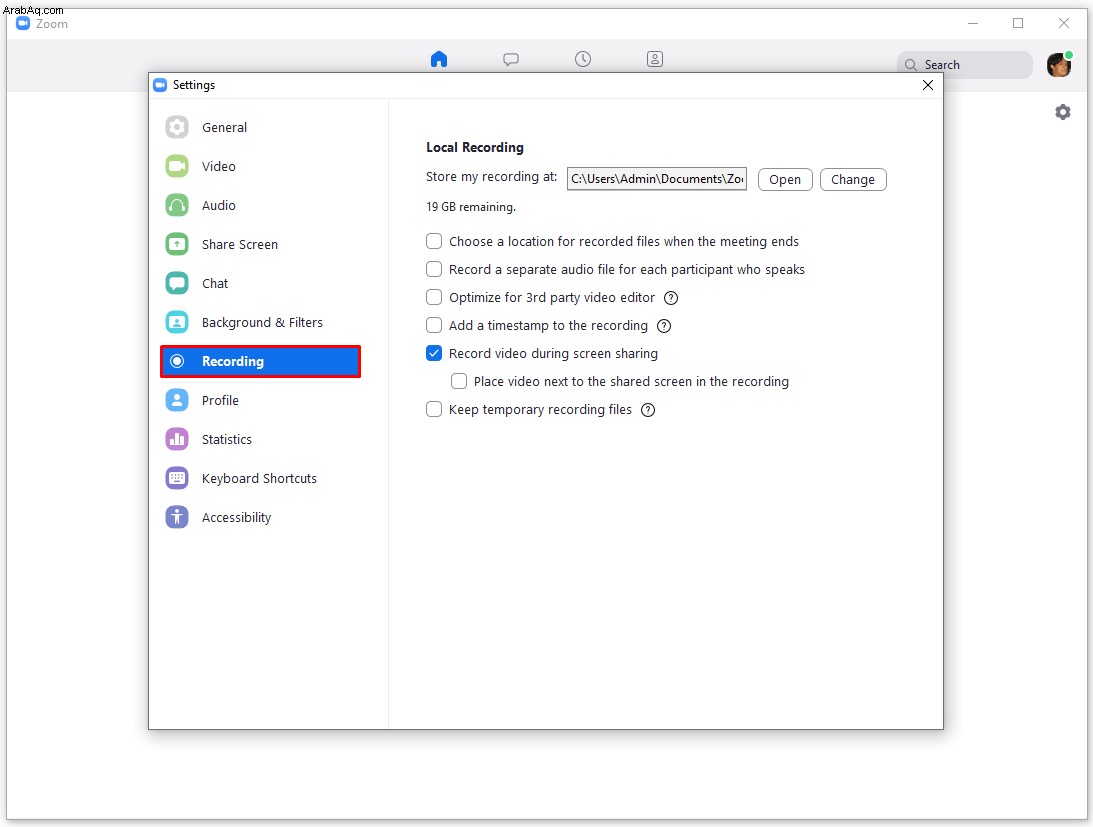Click the Chat bubble icon in sidebar
Image resolution: width=1093 pixels, height=827 pixels.
coord(177,283)
